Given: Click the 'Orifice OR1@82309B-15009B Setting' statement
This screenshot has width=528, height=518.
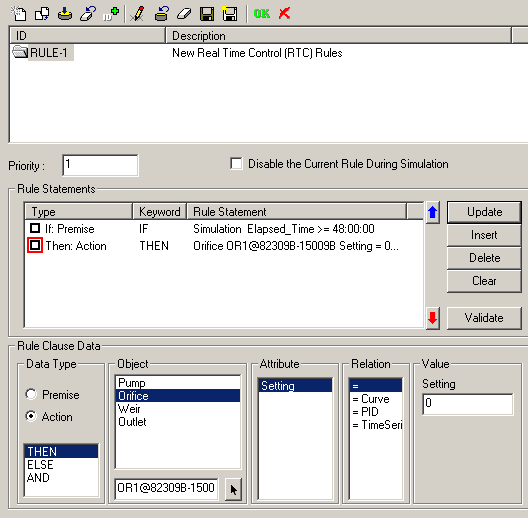Looking at the screenshot, I should (x=296, y=246).
